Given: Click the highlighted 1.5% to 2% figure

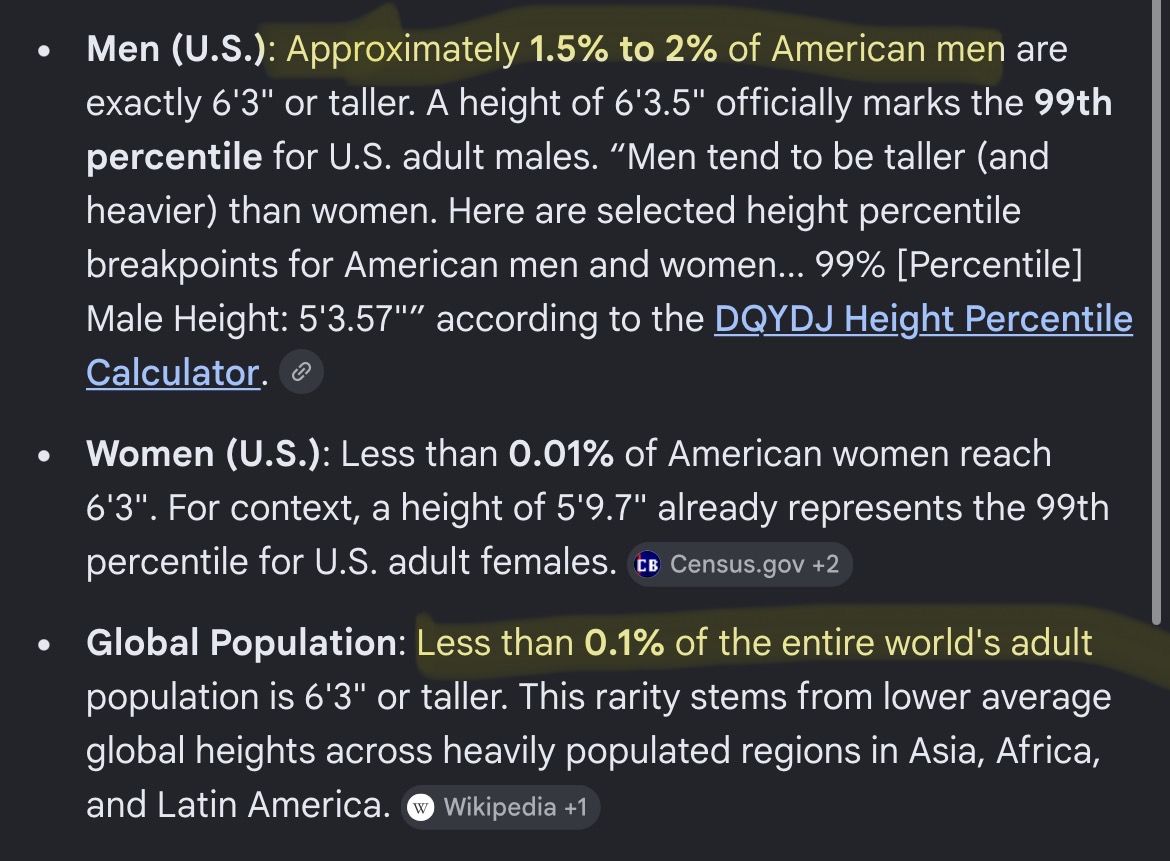Looking at the screenshot, I should 624,49.
